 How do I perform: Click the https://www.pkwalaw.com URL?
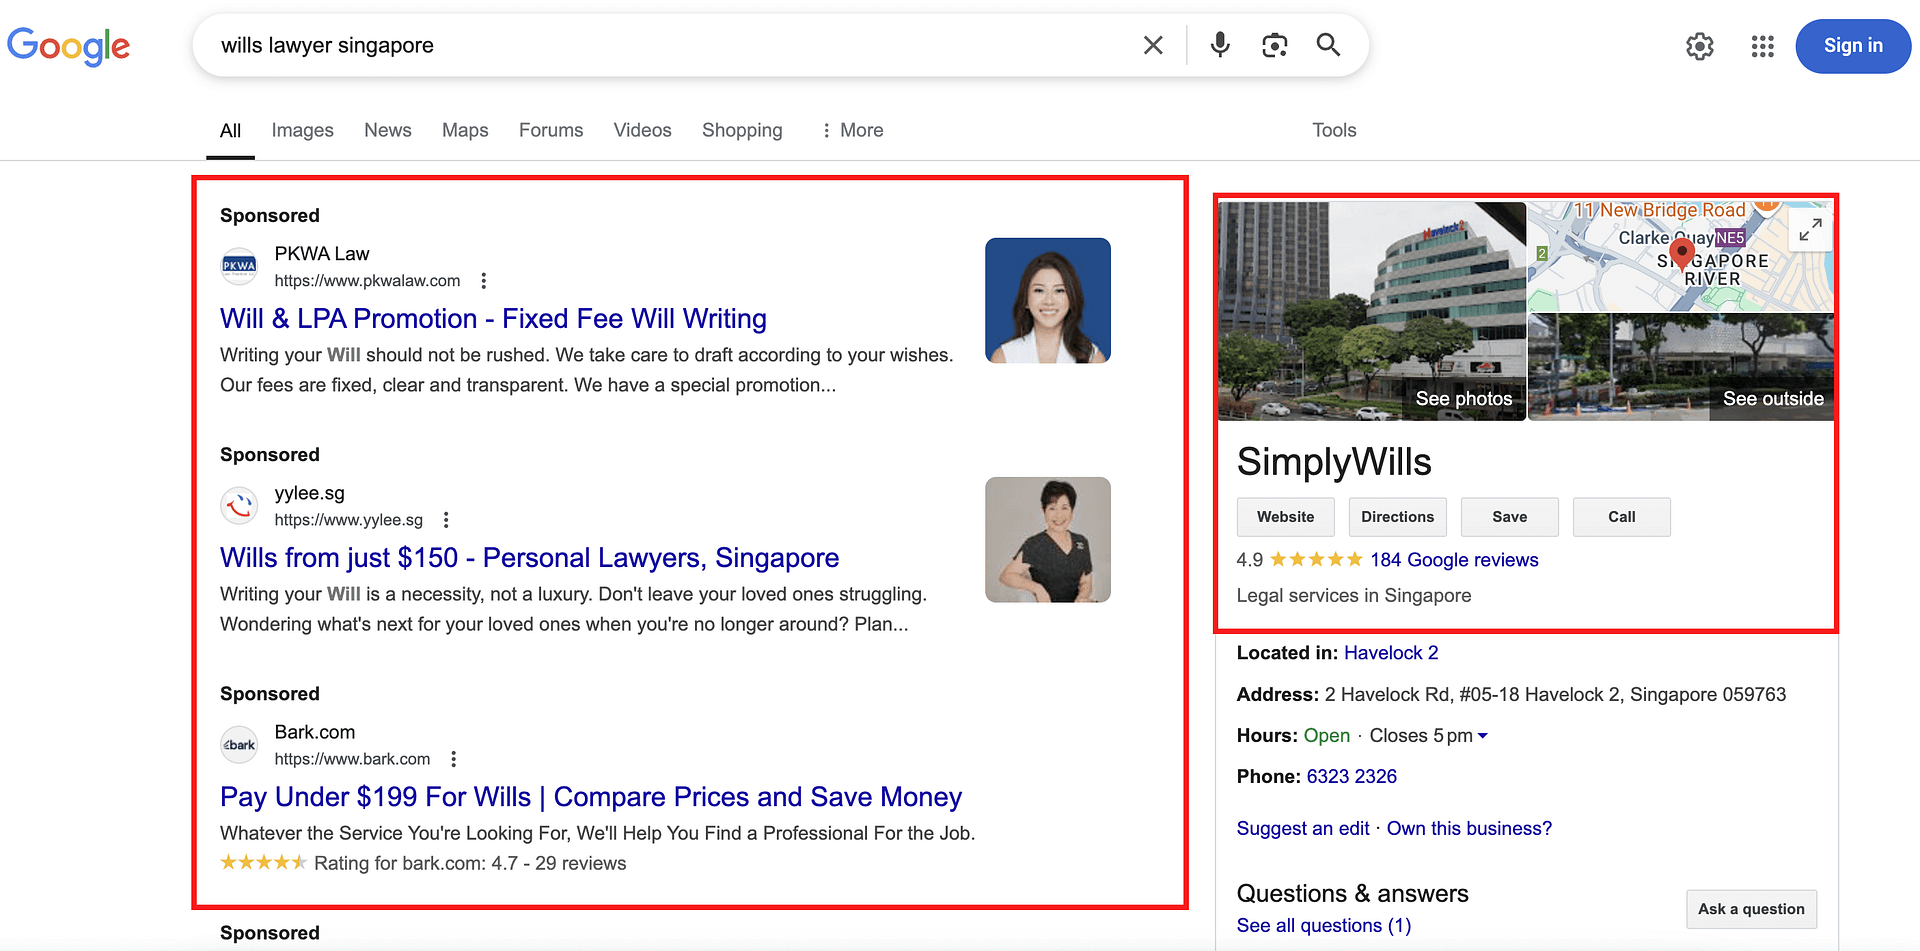pyautogui.click(x=367, y=281)
